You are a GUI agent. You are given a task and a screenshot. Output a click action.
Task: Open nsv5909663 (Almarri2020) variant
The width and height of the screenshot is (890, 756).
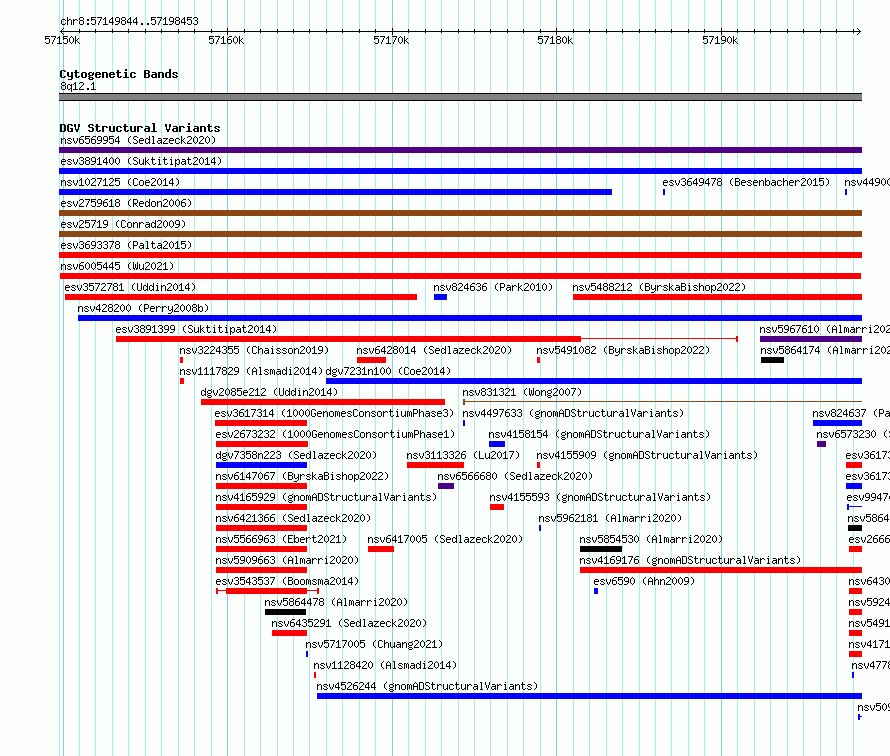point(287,560)
